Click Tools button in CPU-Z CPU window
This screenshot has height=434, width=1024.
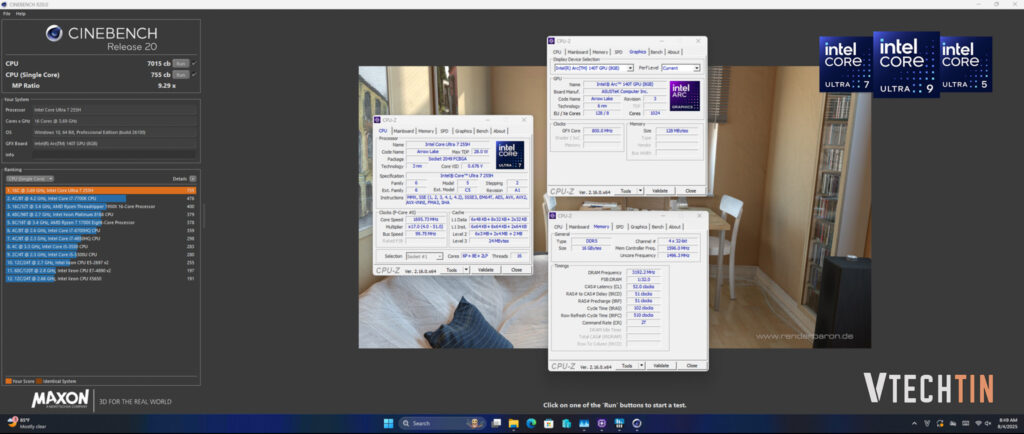point(451,270)
